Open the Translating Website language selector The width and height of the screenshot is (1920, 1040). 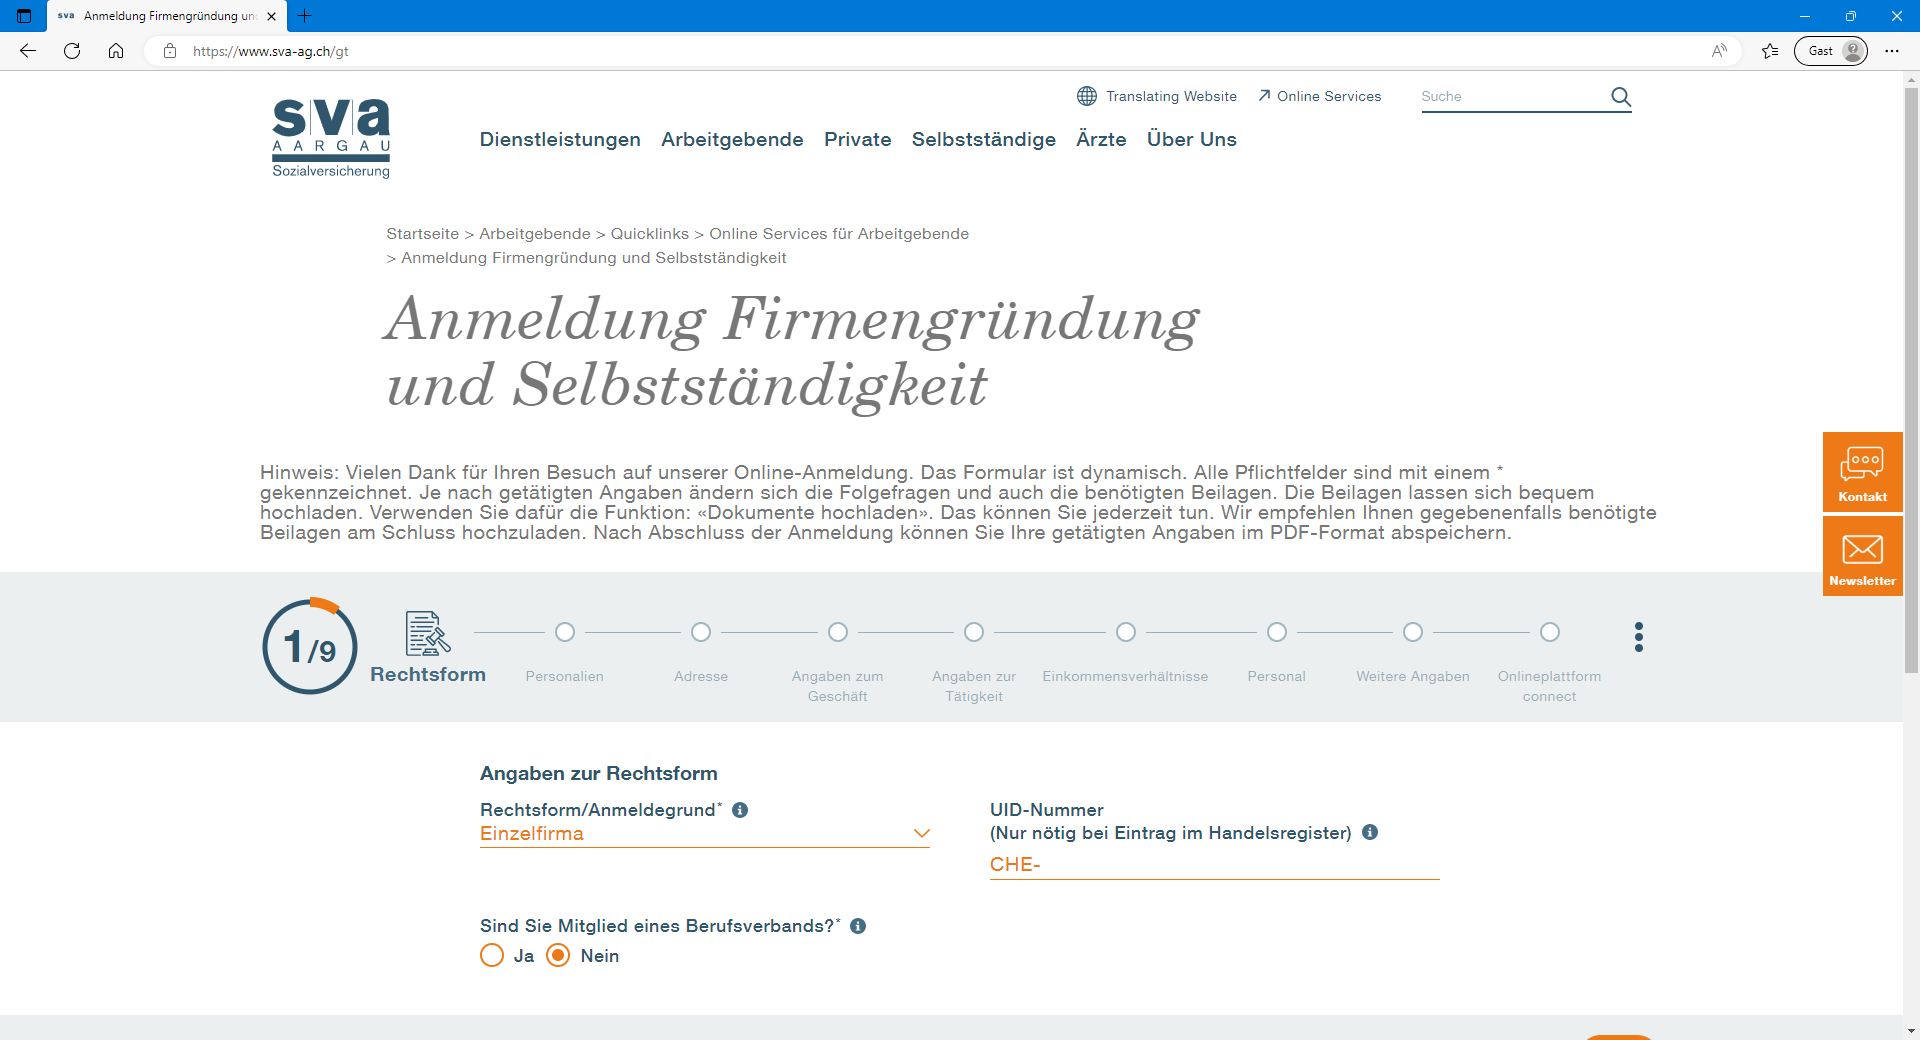coord(1157,96)
